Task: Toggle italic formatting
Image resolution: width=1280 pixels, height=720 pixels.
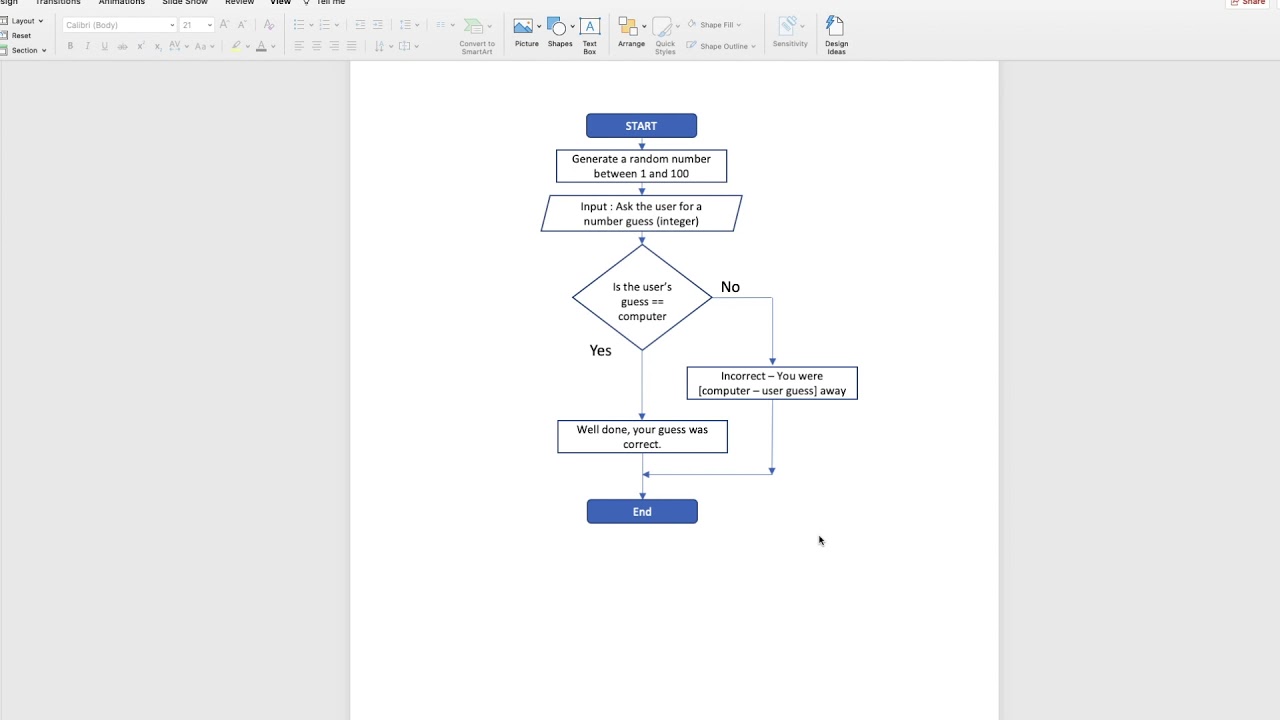Action: pyautogui.click(x=87, y=46)
